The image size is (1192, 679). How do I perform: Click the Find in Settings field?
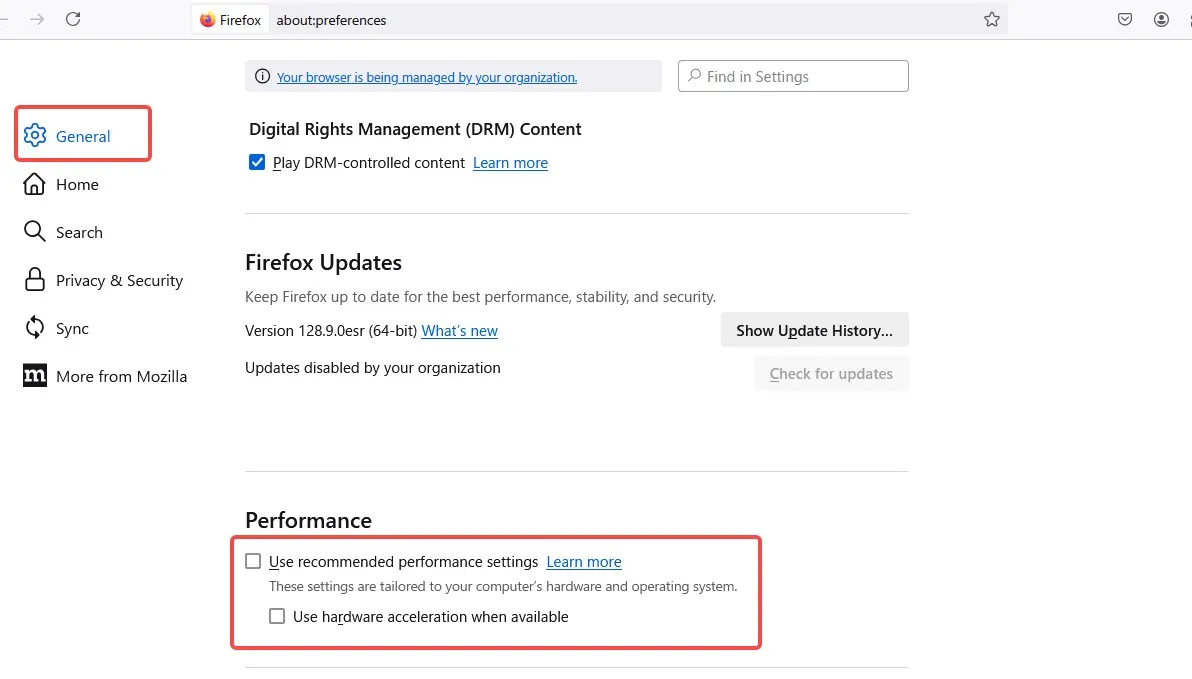(793, 76)
